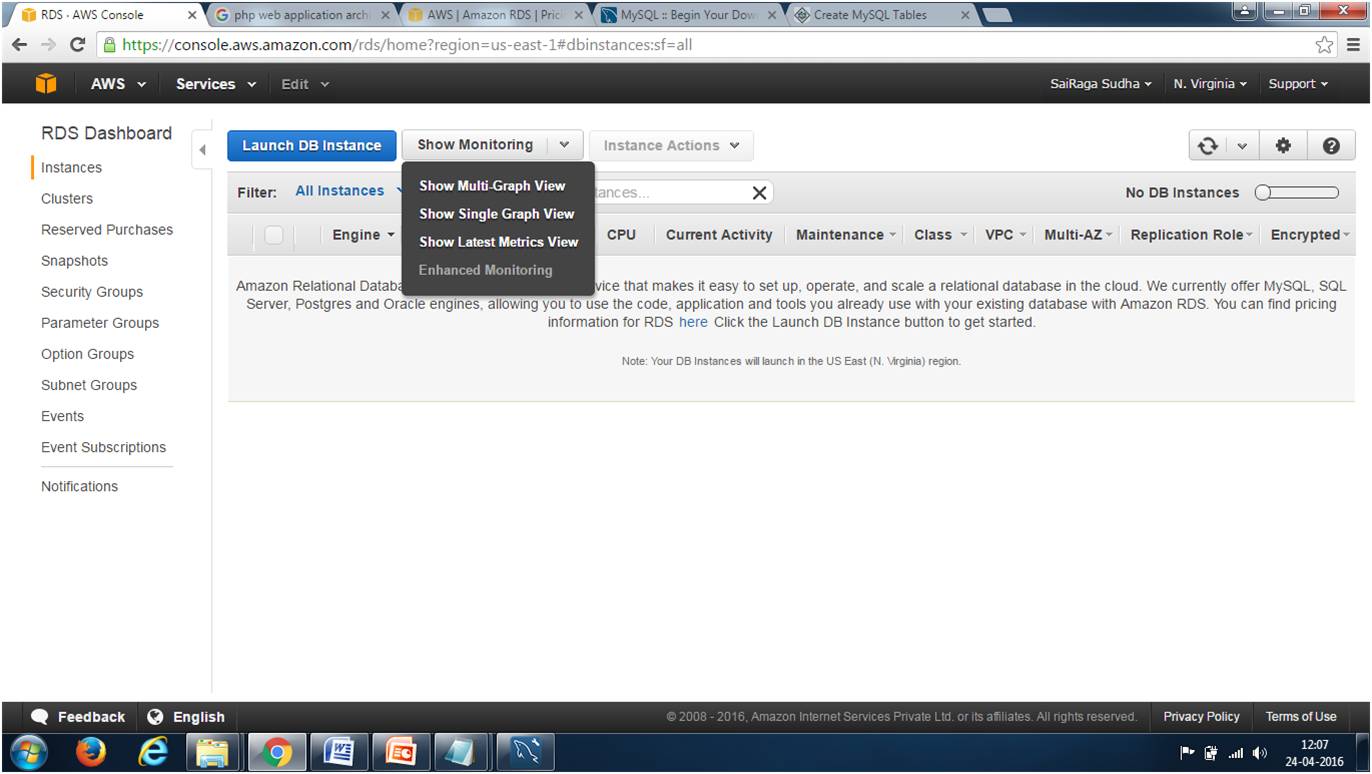Open the Support dropdown menu

tap(1298, 84)
